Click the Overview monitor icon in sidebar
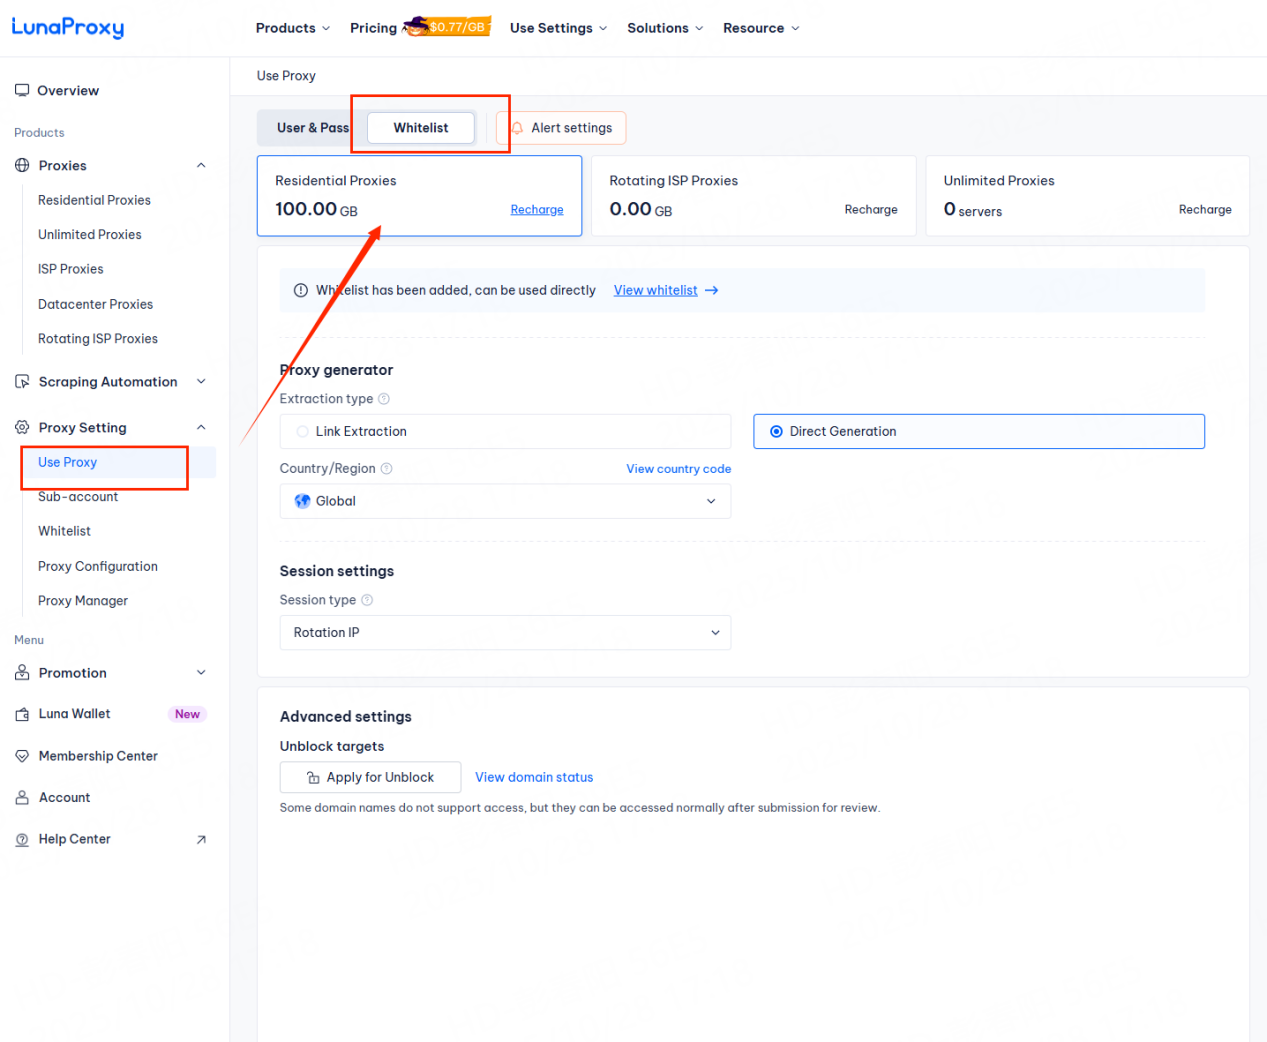The height and width of the screenshot is (1042, 1267). click(x=22, y=90)
